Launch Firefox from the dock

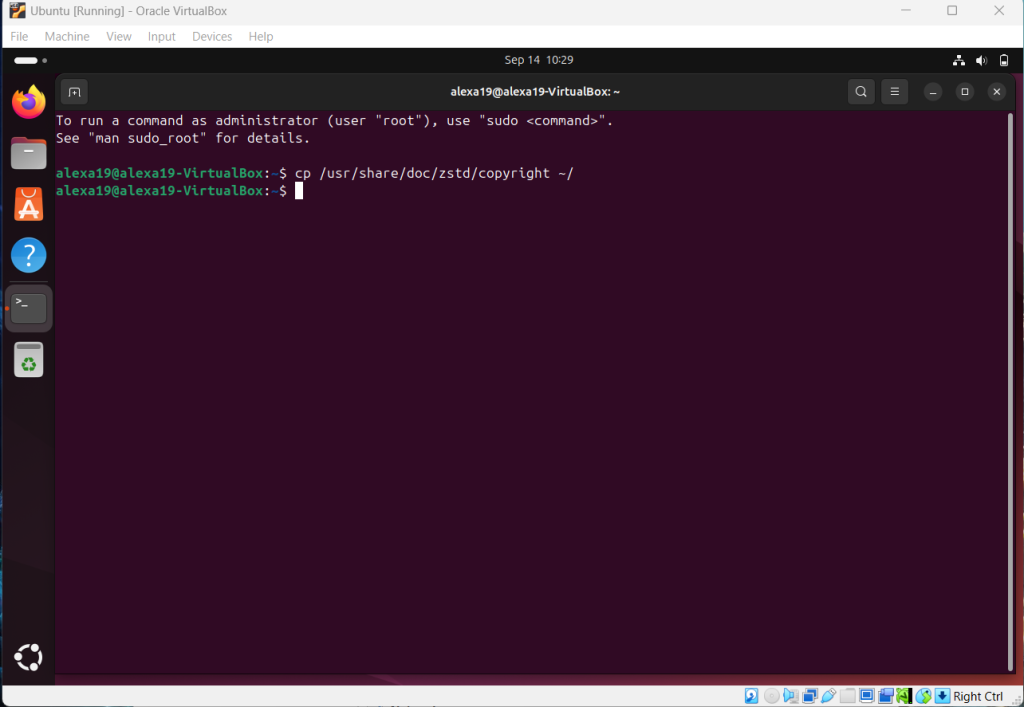point(29,101)
